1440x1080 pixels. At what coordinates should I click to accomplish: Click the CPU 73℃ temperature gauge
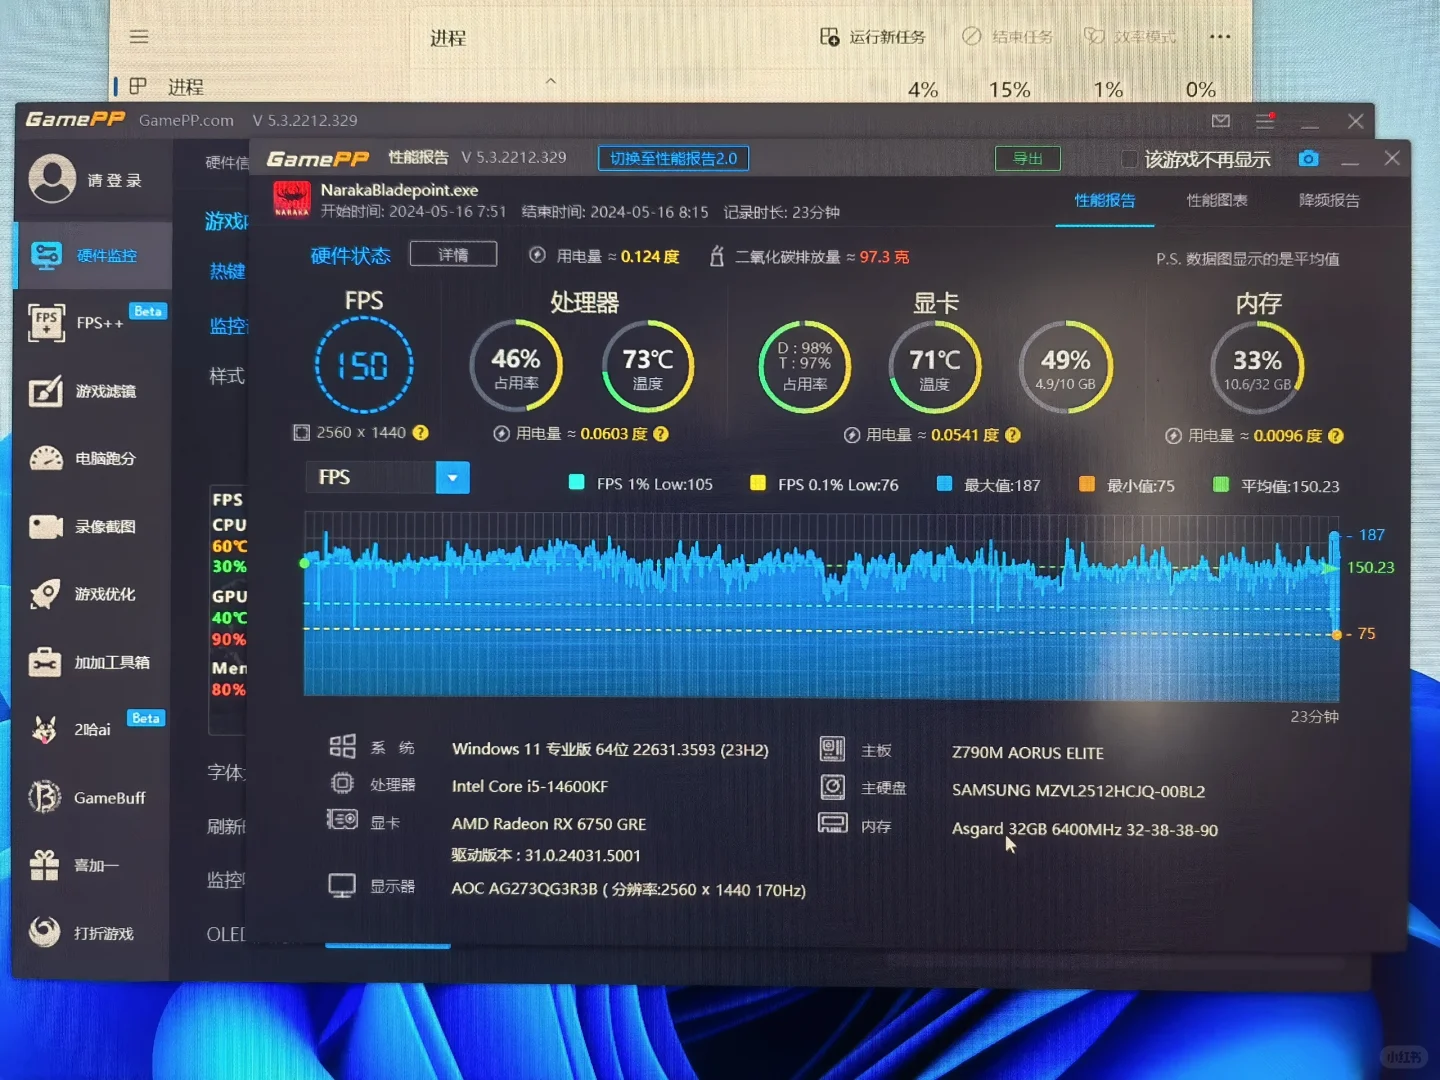tap(648, 367)
